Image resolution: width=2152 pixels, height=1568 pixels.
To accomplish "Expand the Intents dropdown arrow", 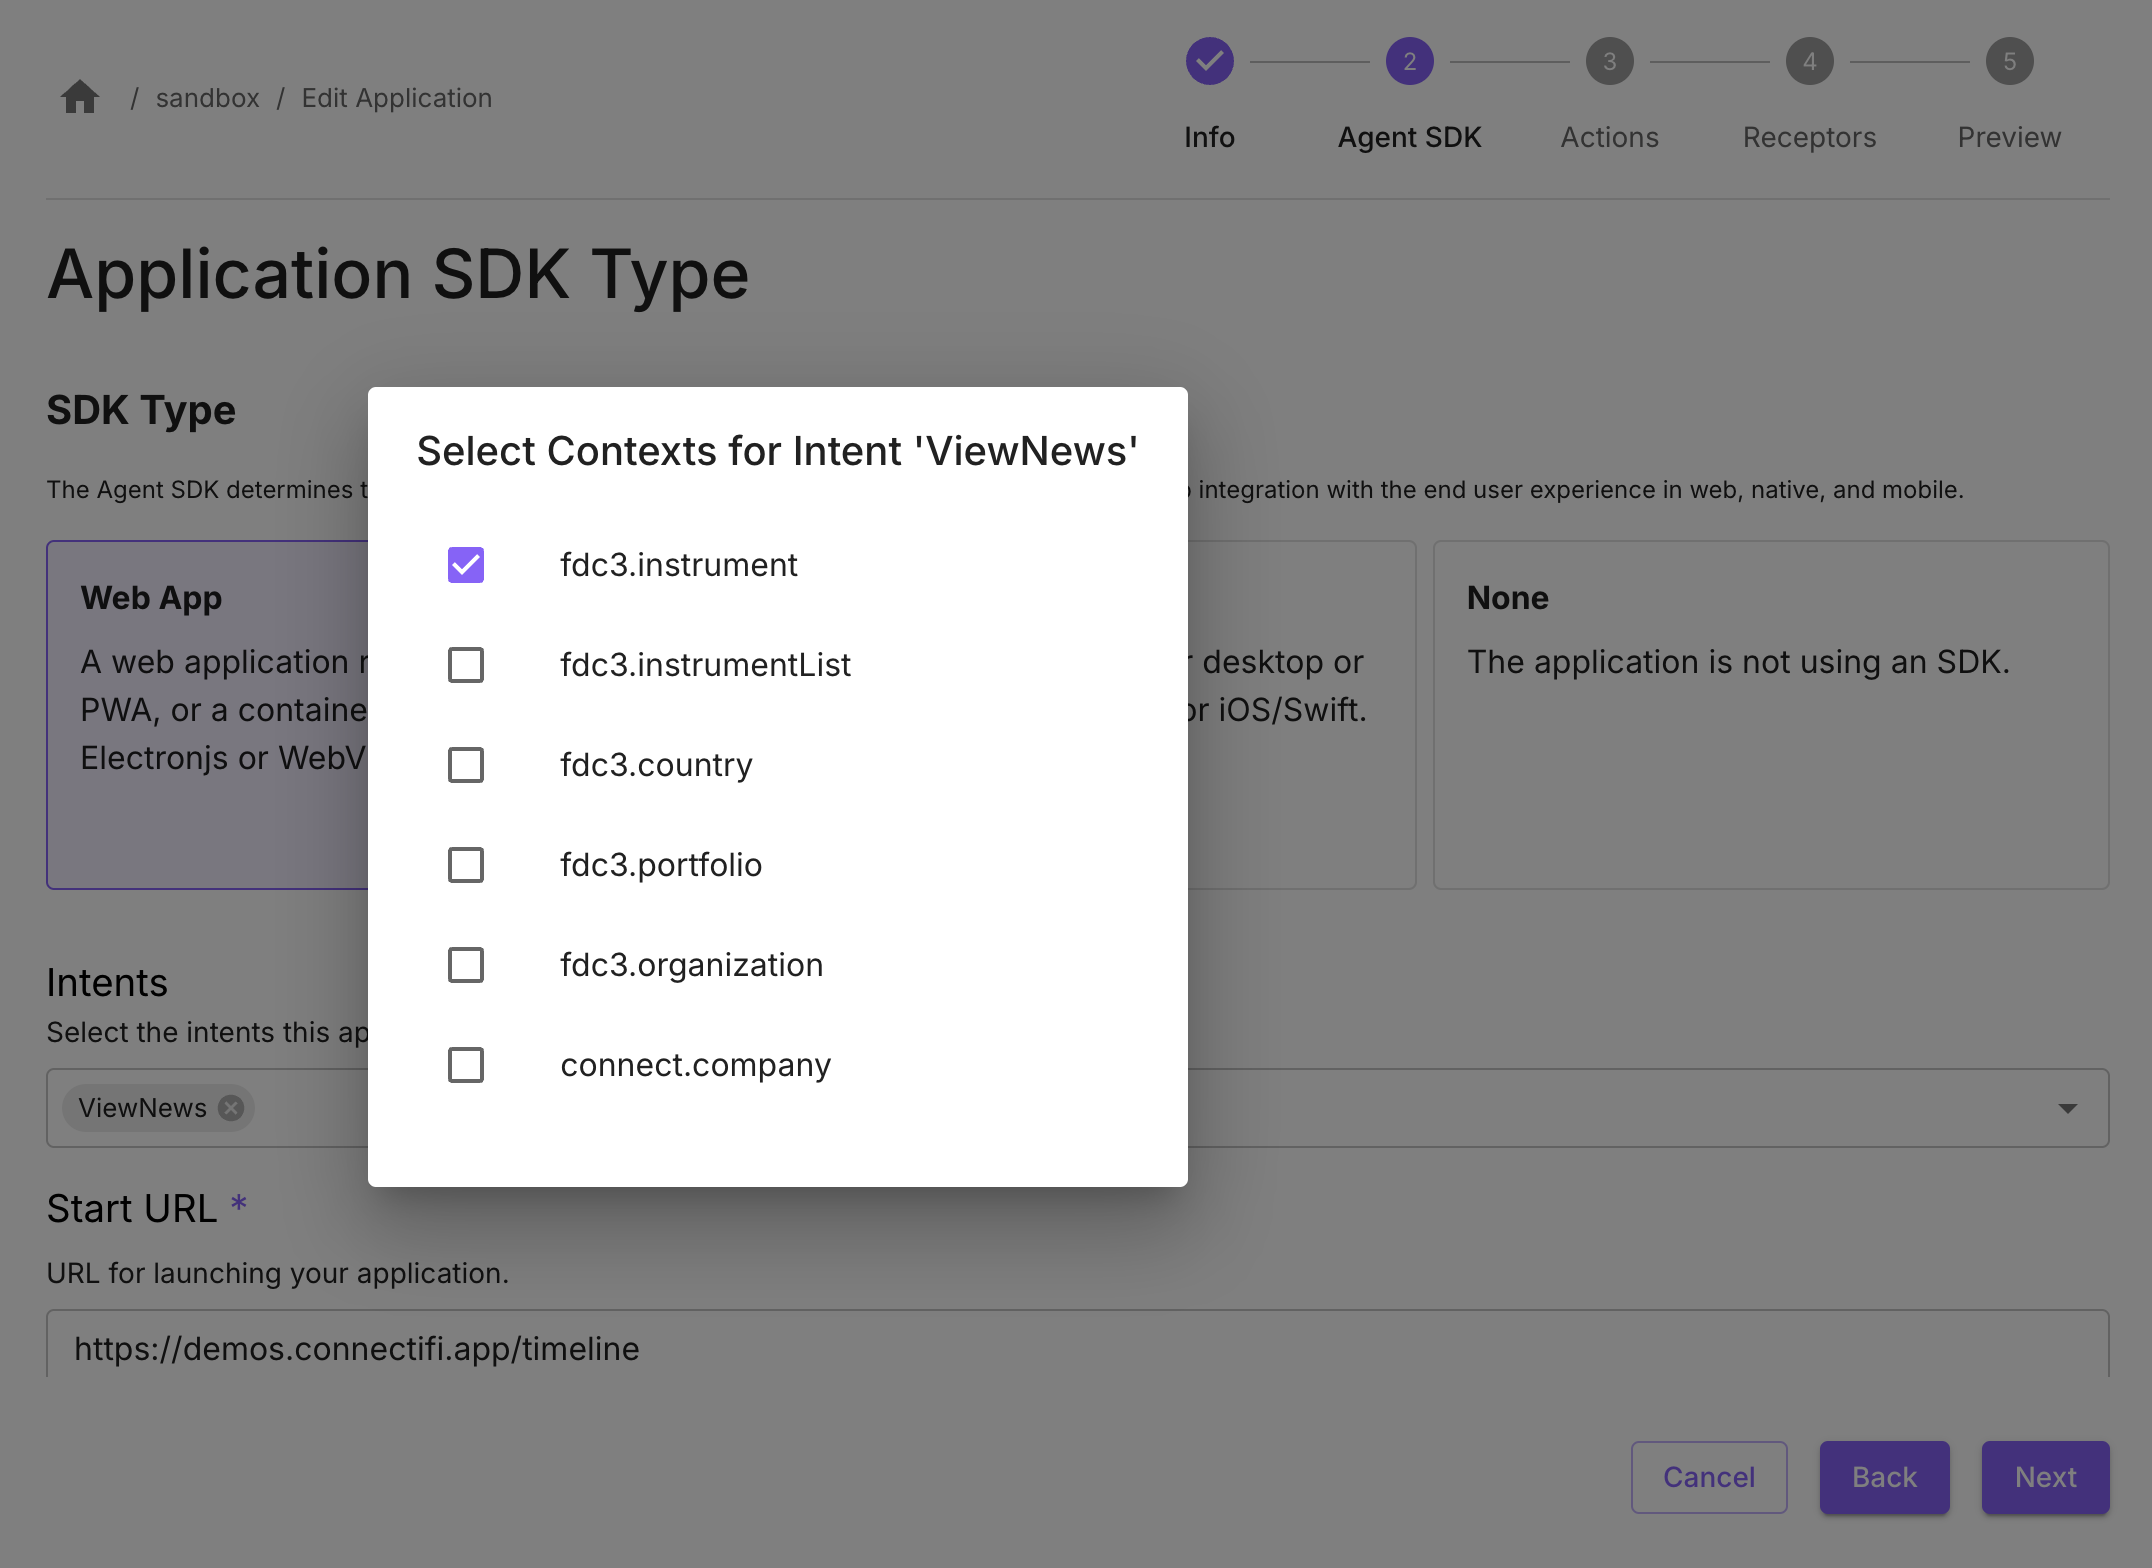I will [x=2068, y=1108].
